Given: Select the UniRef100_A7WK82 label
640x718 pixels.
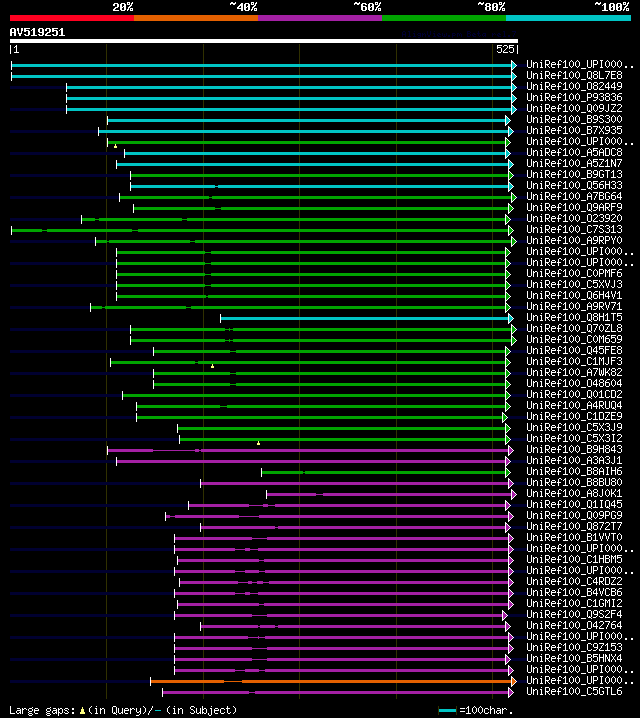Looking at the screenshot, I should click(x=574, y=372).
